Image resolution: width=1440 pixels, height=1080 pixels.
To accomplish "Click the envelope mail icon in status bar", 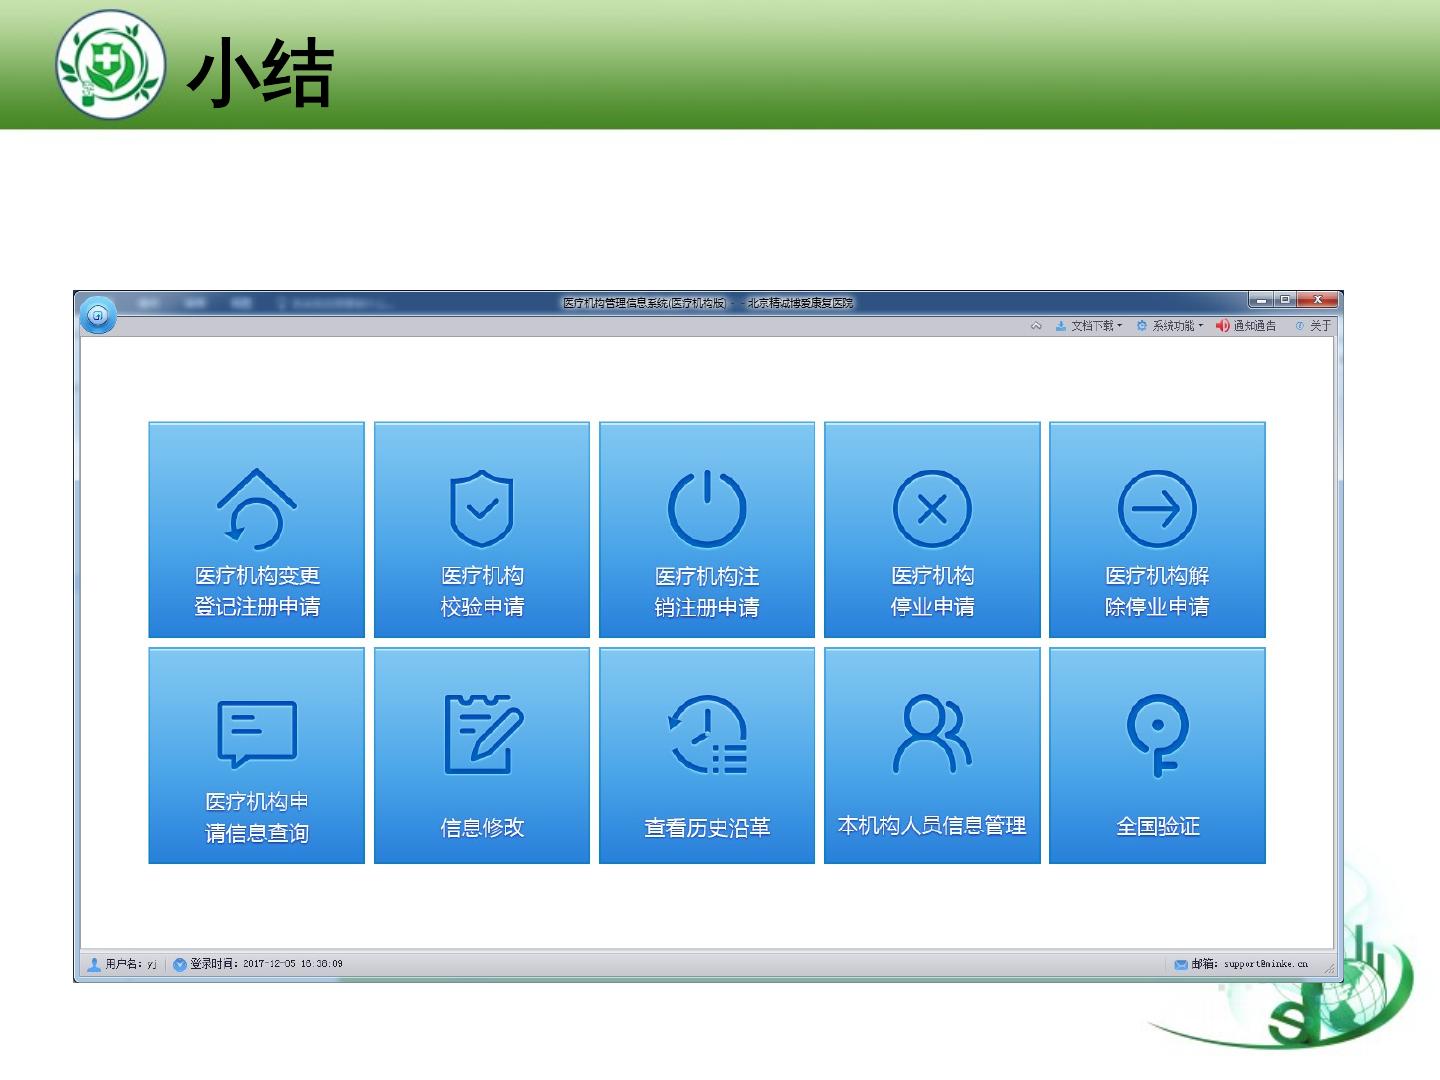I will (1181, 965).
